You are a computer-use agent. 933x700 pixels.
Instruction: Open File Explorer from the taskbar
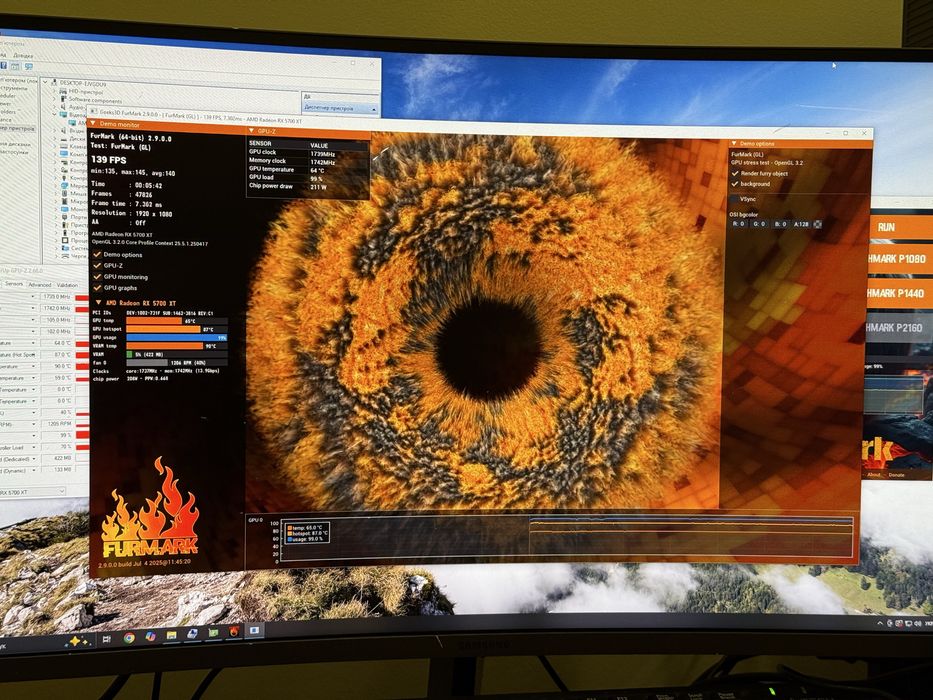171,636
